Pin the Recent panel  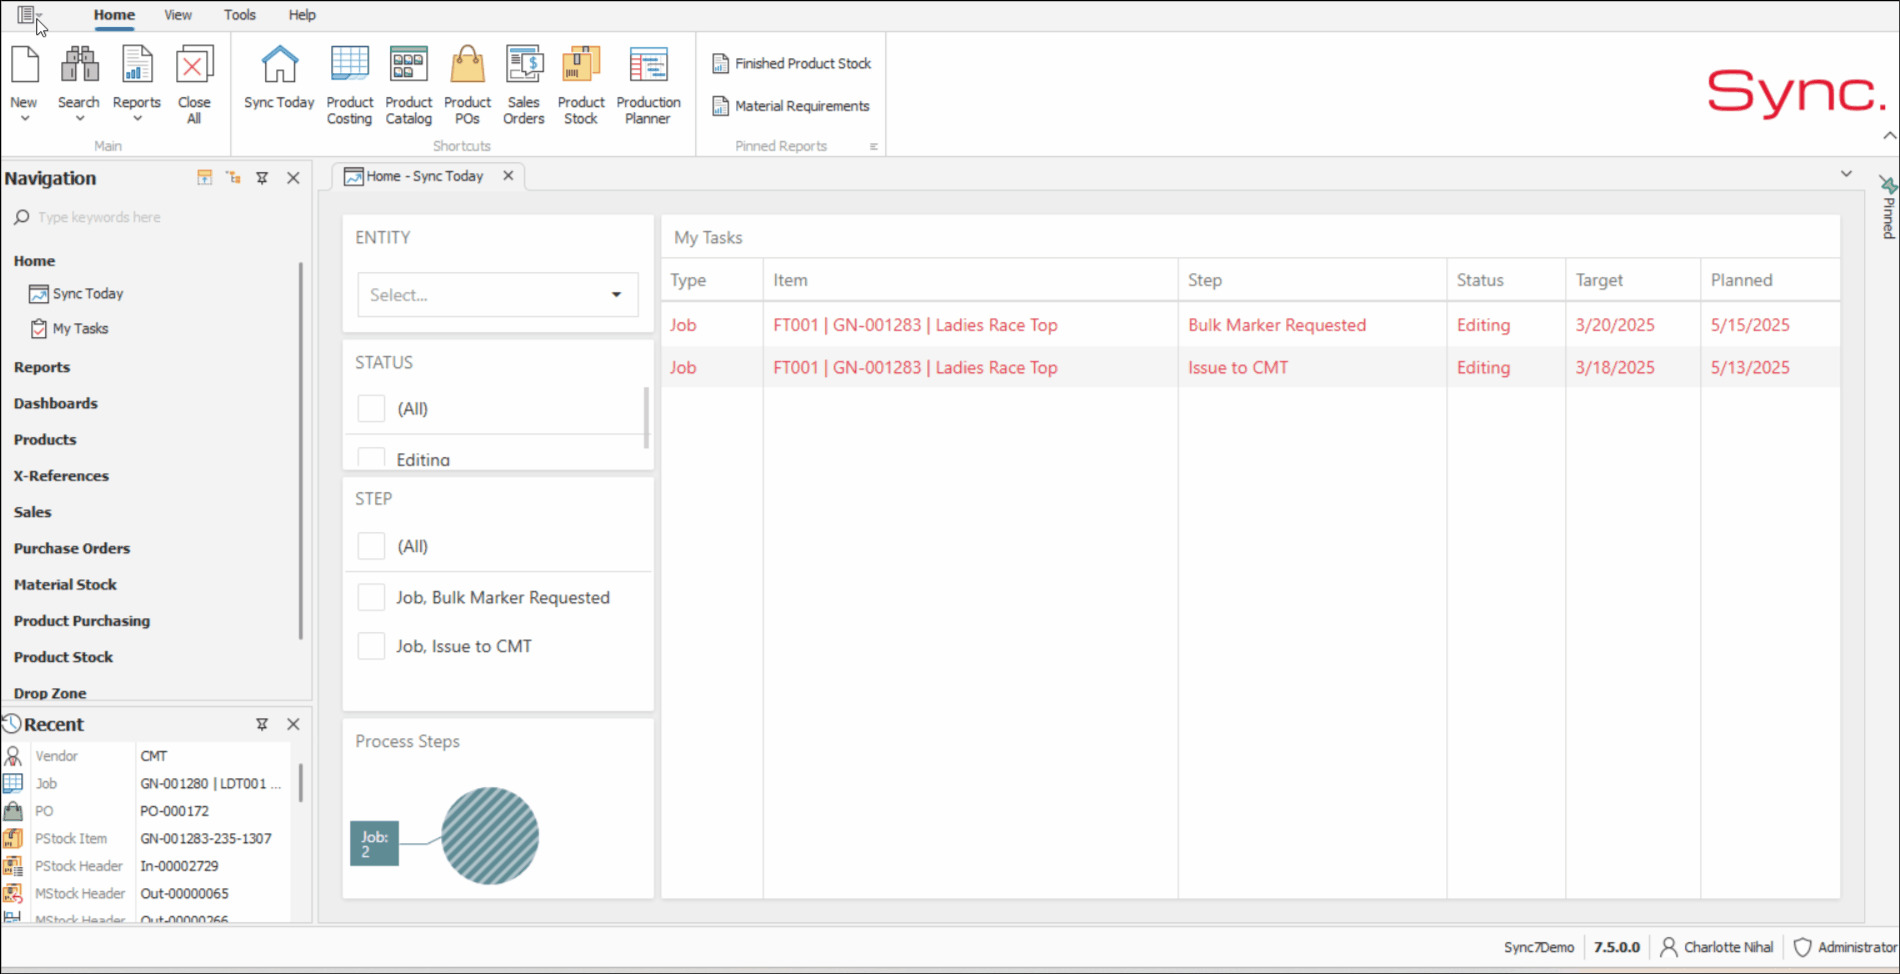pyautogui.click(x=262, y=724)
